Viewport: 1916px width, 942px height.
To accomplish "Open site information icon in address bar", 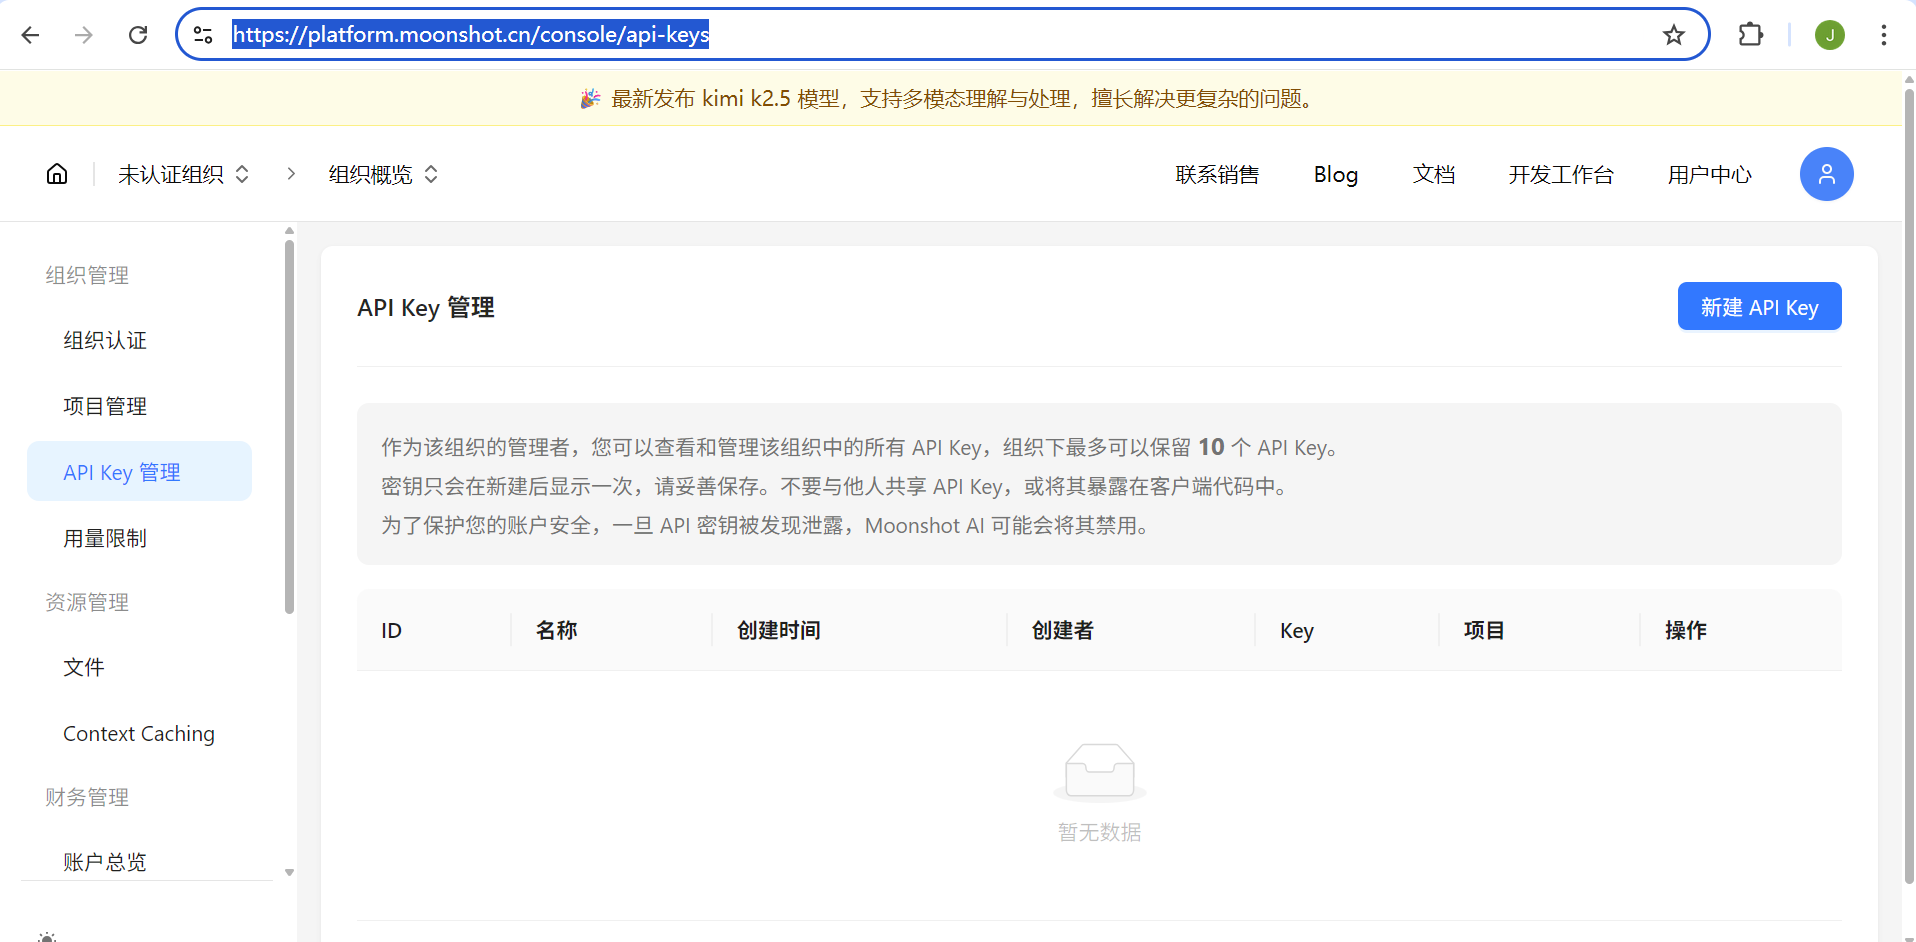I will [x=203, y=35].
